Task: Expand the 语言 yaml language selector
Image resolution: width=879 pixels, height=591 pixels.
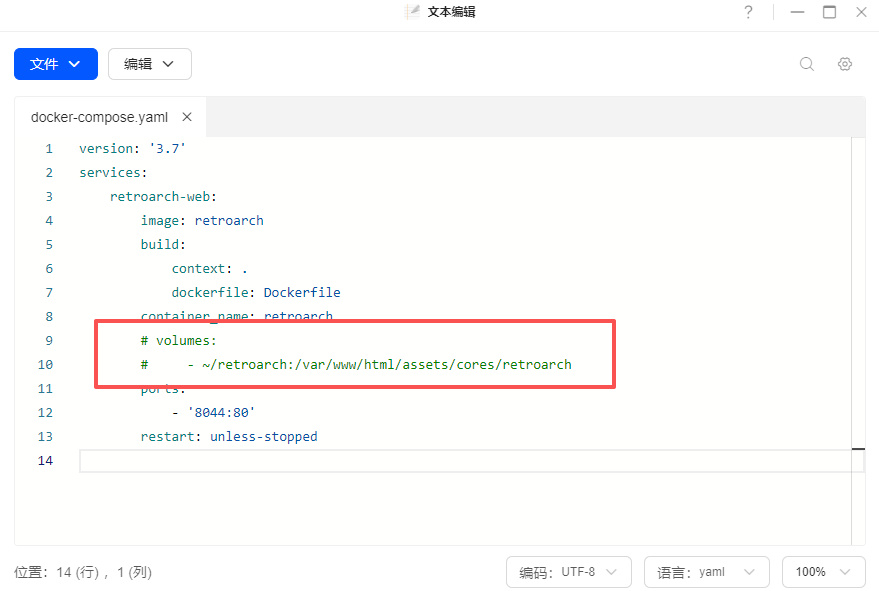Action: click(x=706, y=572)
